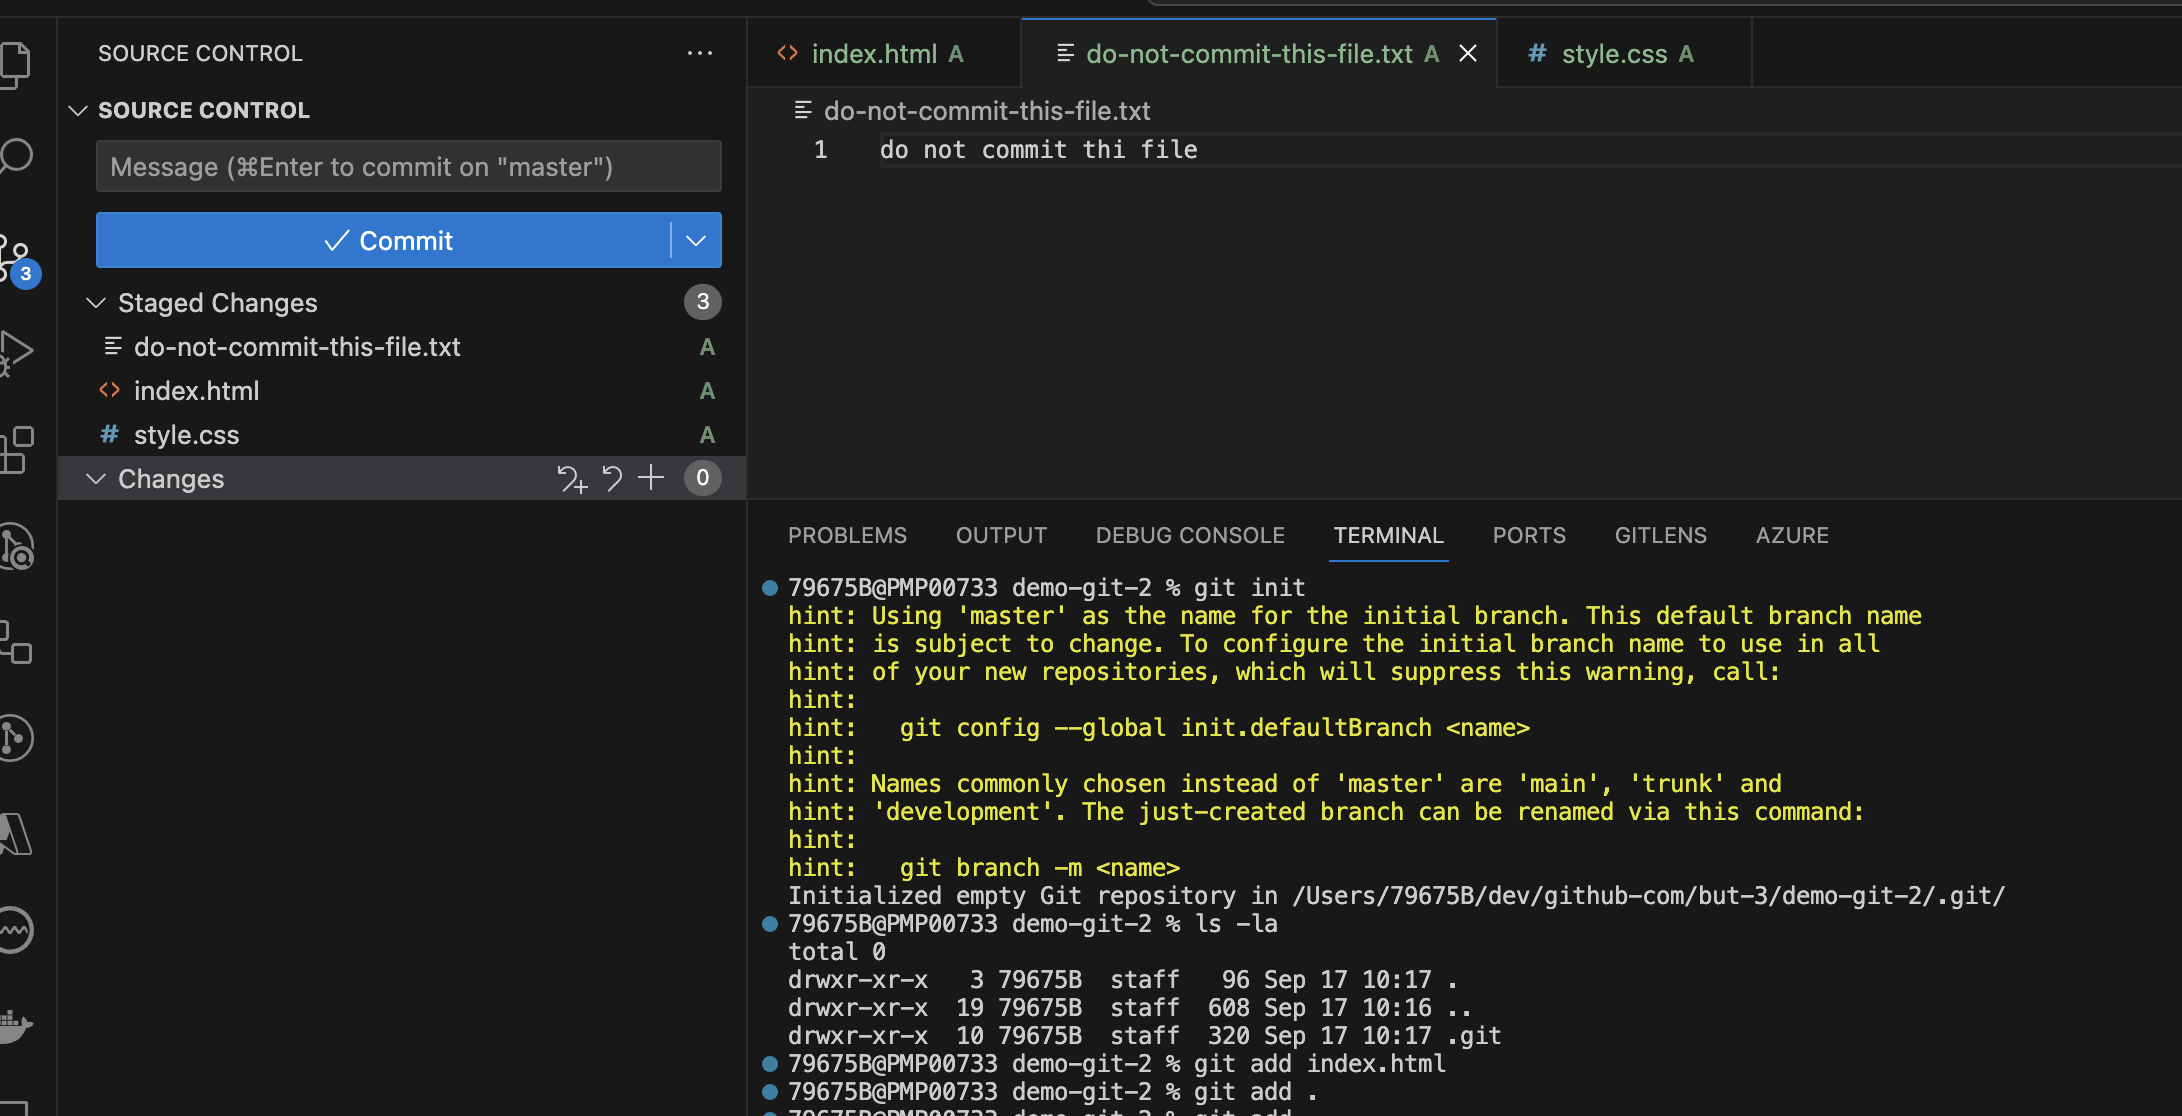Click the 'A' status letter next to style.css in staged list
The height and width of the screenshot is (1116, 2182).
pos(707,435)
